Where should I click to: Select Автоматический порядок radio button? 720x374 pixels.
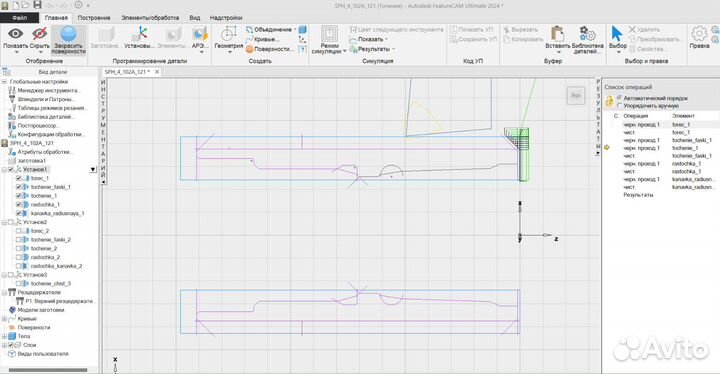(619, 98)
